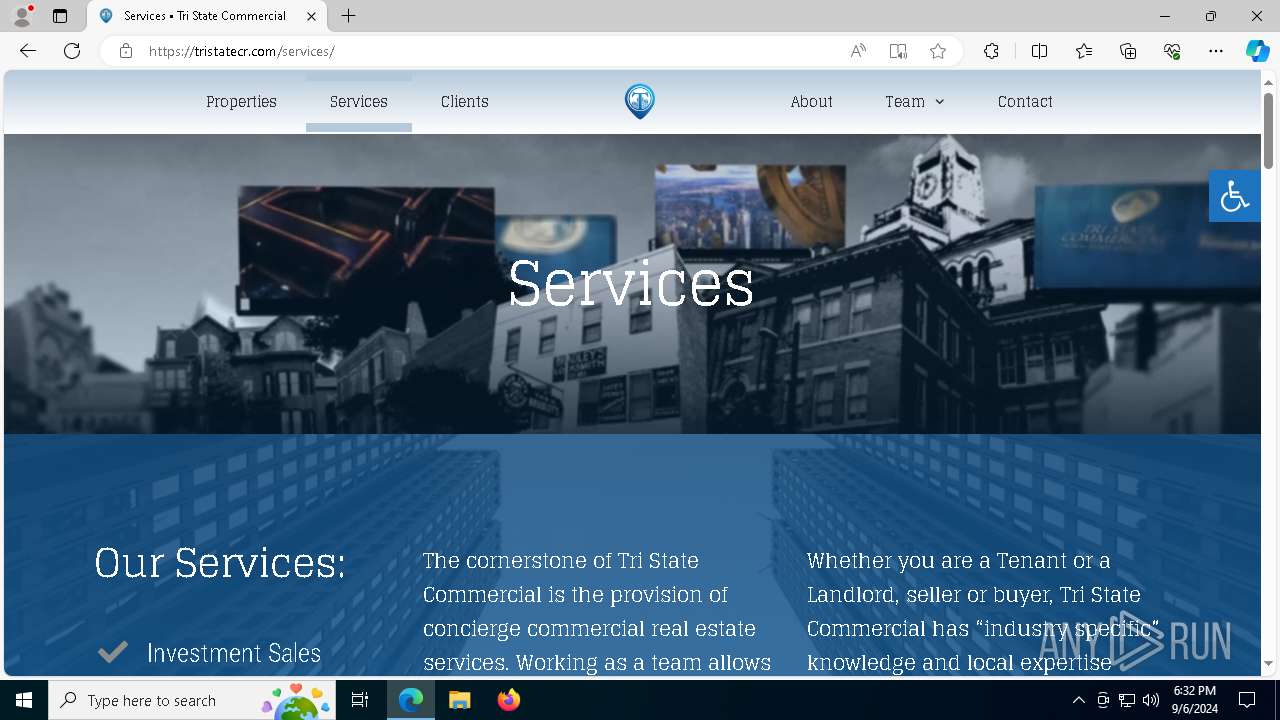This screenshot has height=720, width=1280.
Task: Click the scrollbar down arrow
Action: tap(1268, 664)
